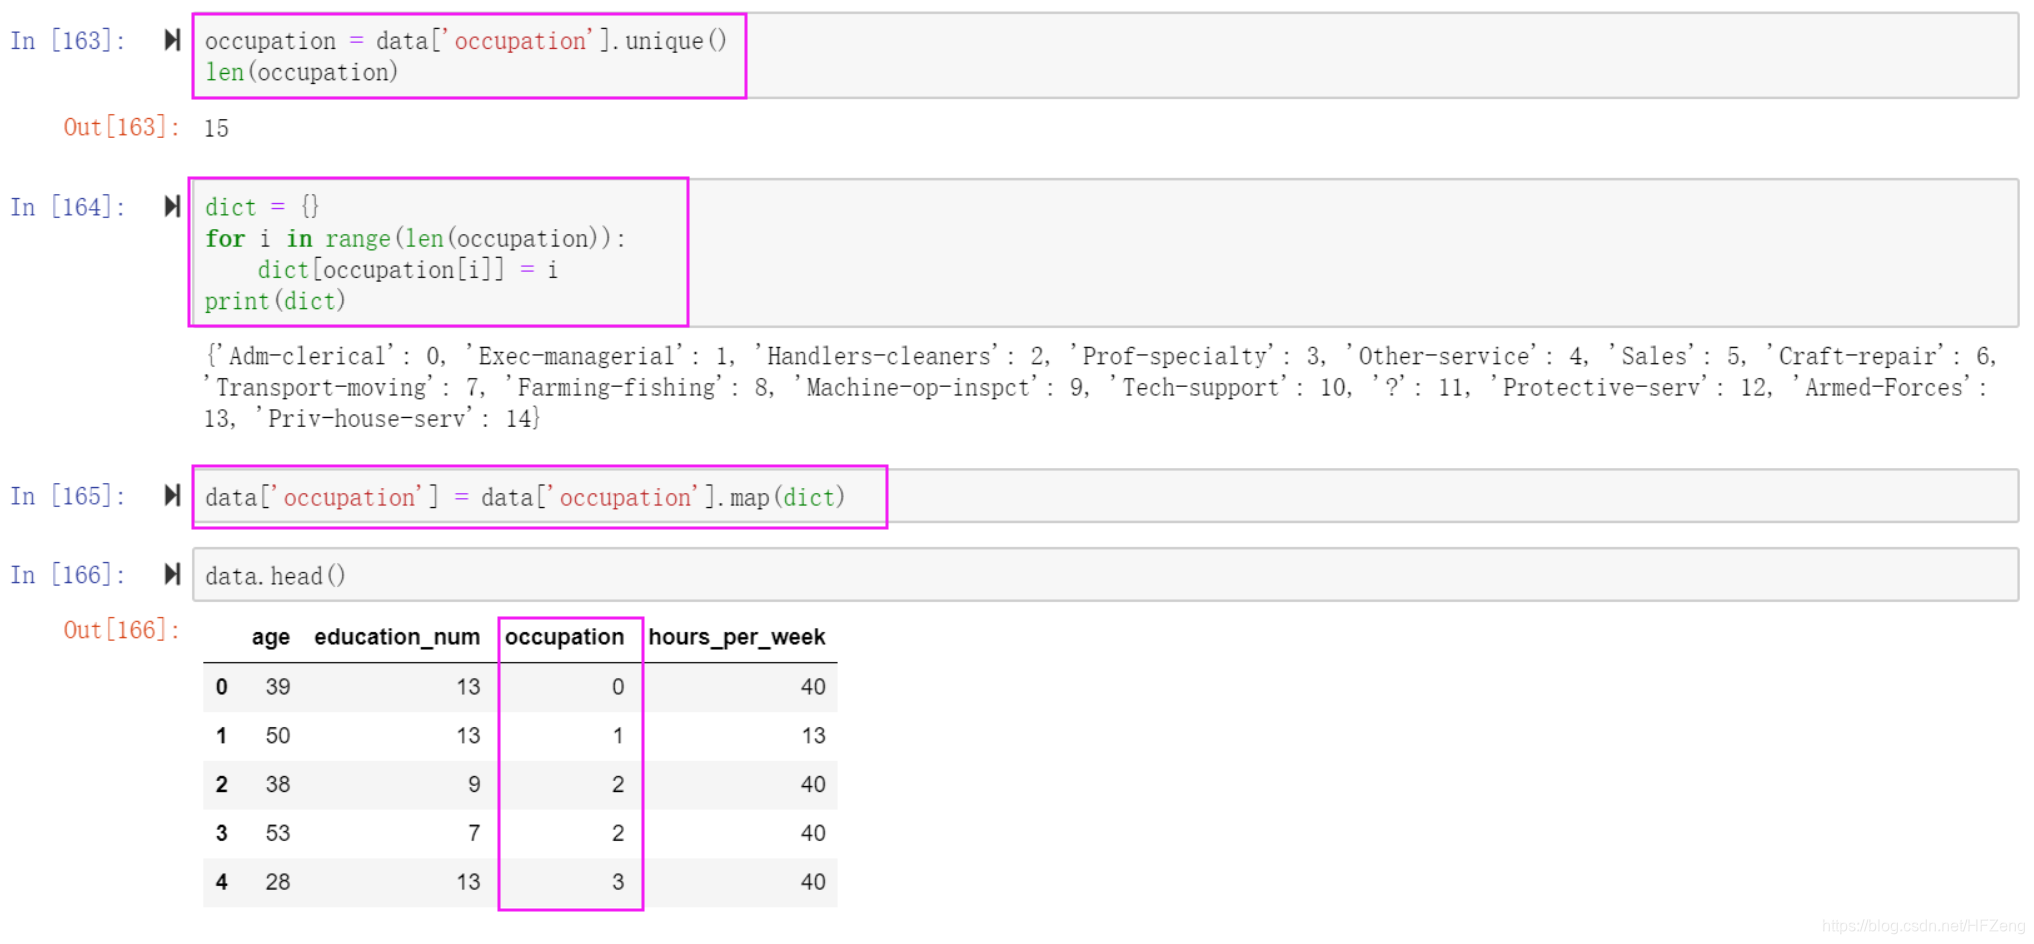This screenshot has height=944, width=2034.
Task: Click 'Priv-house-serv': 14 in the output
Action: pos(397,418)
